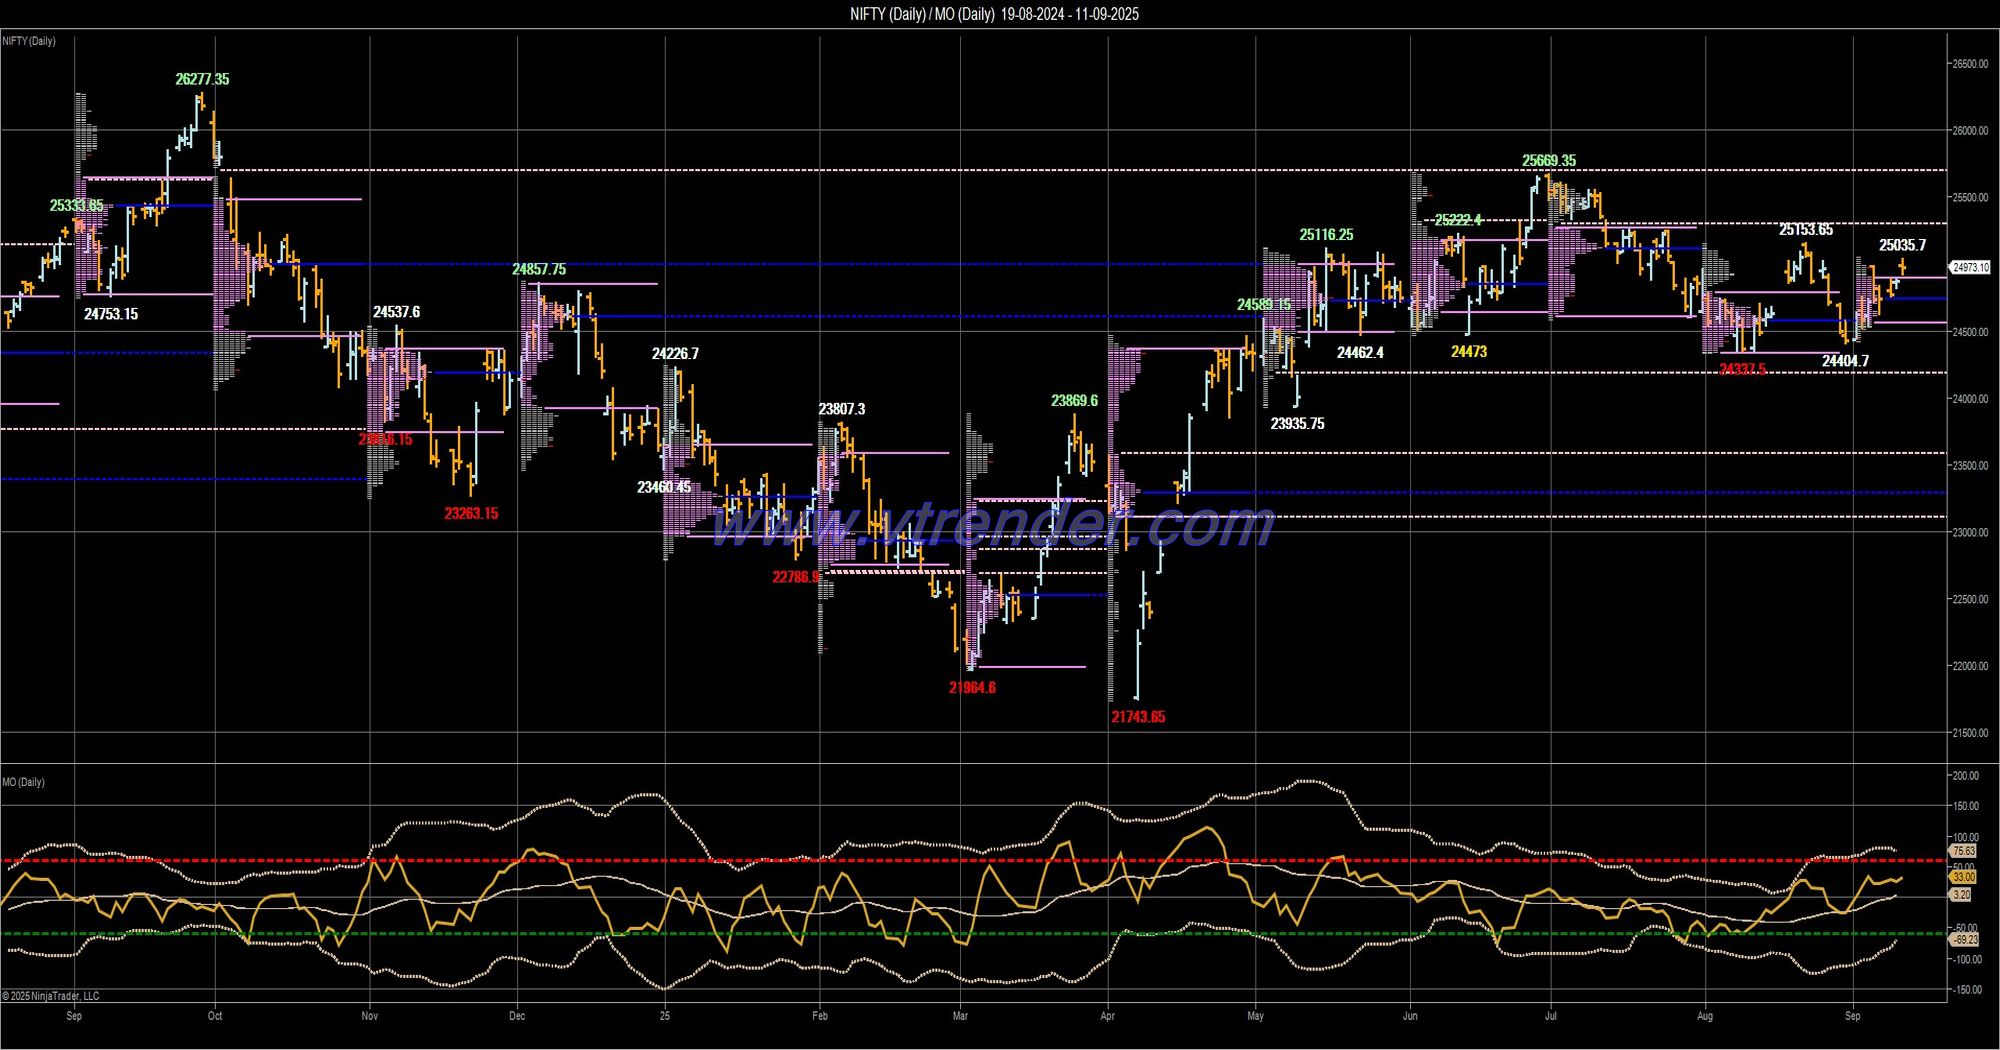Click the swing high label 26277.35
The image size is (2000, 1050).
[x=202, y=79]
